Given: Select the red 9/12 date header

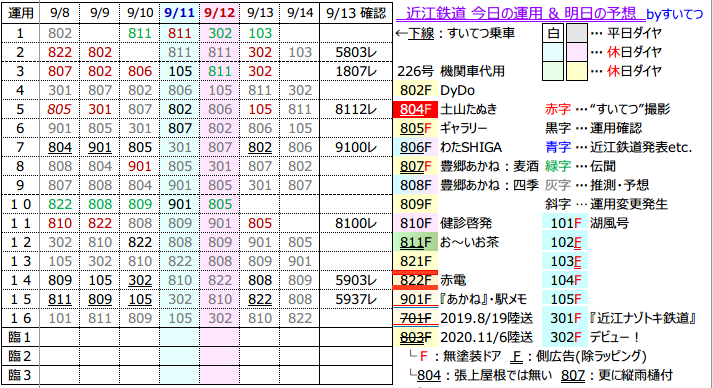Looking at the screenshot, I should pyautogui.click(x=219, y=14).
